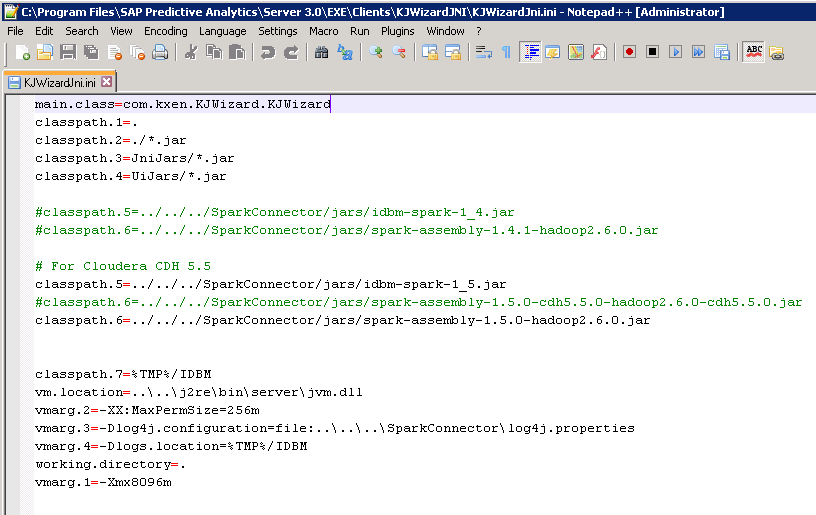Click the New file toolbar icon

(23, 52)
